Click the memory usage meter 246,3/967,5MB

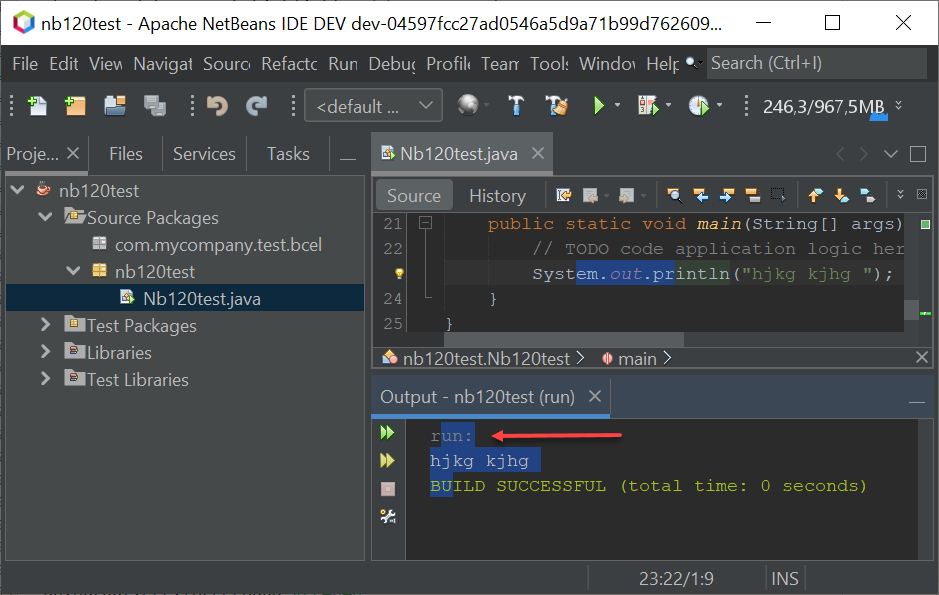(x=824, y=107)
